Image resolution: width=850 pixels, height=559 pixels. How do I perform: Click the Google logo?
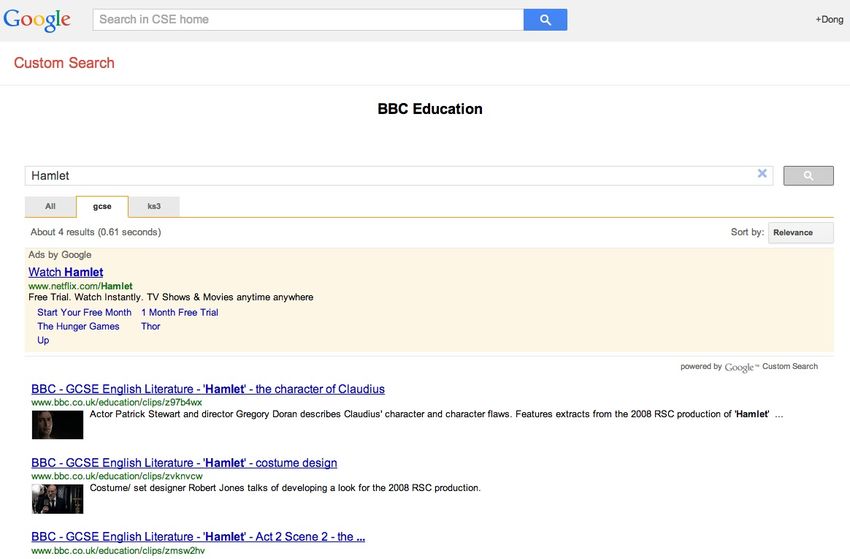(37, 20)
